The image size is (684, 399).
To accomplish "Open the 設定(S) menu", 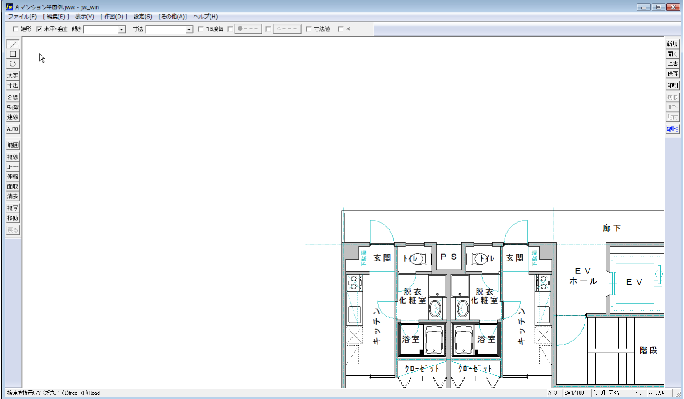I will point(142,17).
